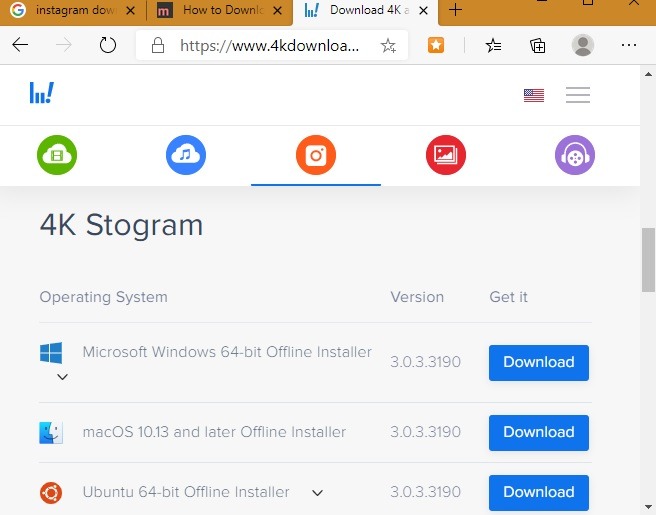Select the orange 4K Stogram camera icon

pos(316,155)
